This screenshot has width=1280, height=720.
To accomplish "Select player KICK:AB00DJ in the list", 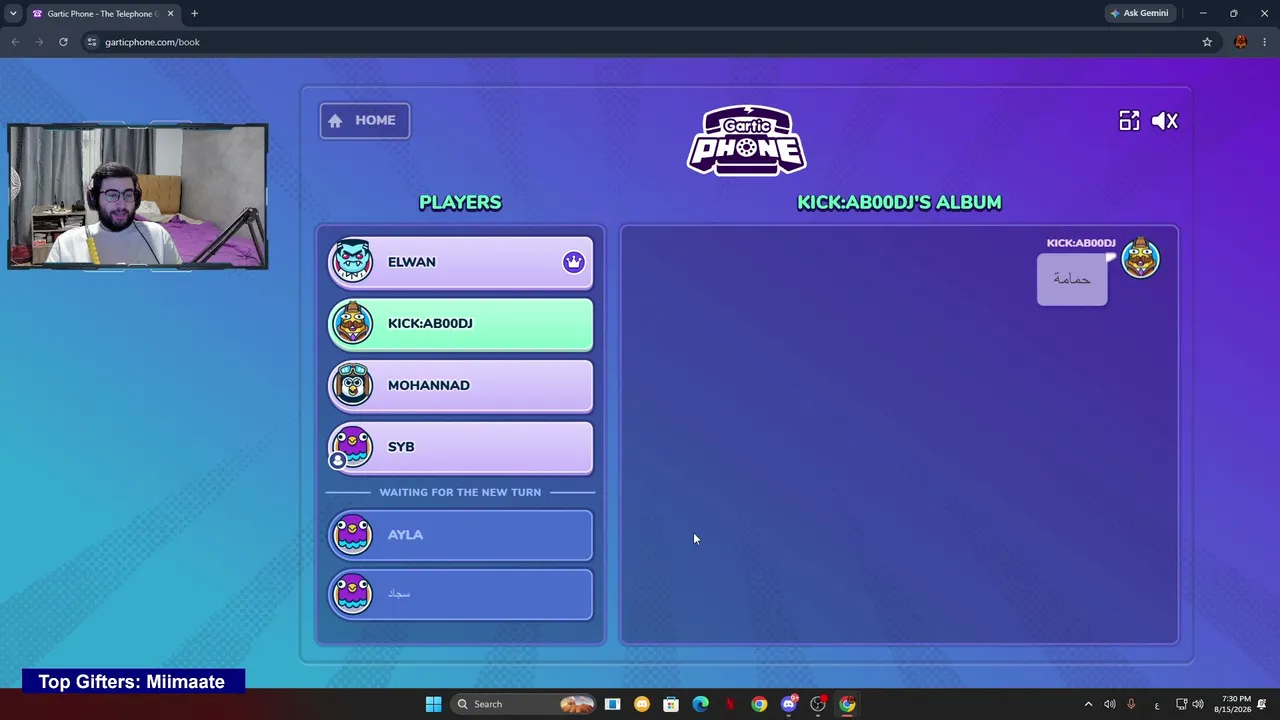I will (460, 324).
